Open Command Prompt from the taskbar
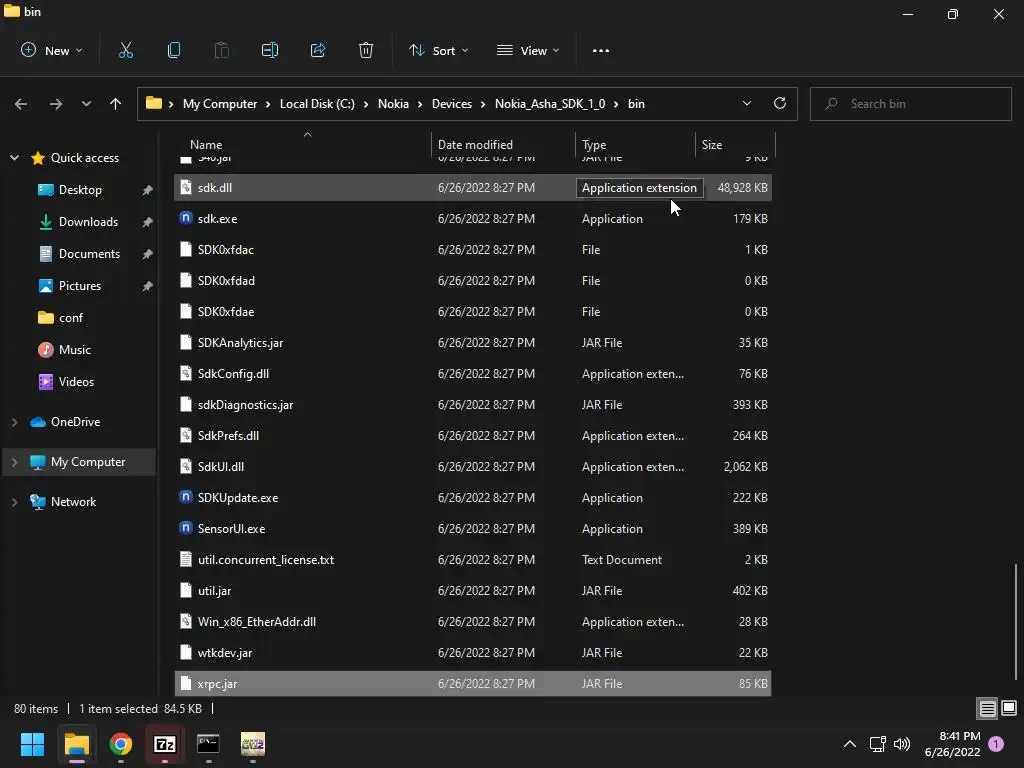This screenshot has width=1024, height=768. [208, 744]
